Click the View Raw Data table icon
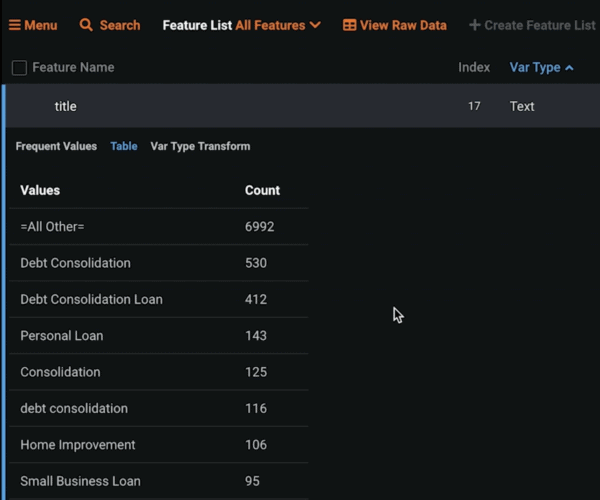 pyautogui.click(x=349, y=25)
